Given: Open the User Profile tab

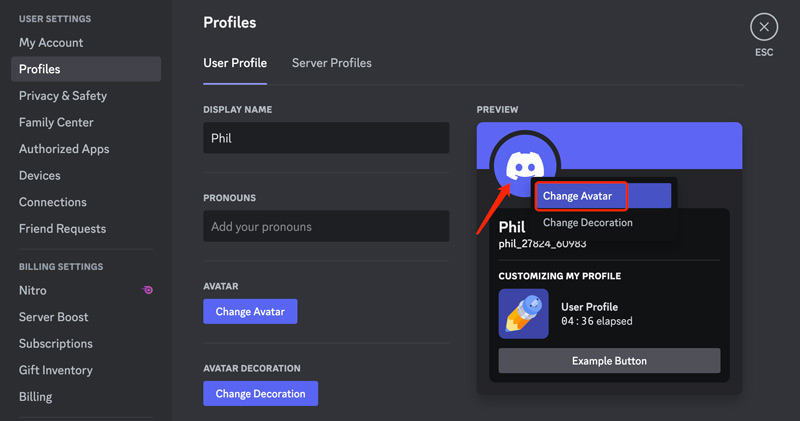Looking at the screenshot, I should pos(235,63).
